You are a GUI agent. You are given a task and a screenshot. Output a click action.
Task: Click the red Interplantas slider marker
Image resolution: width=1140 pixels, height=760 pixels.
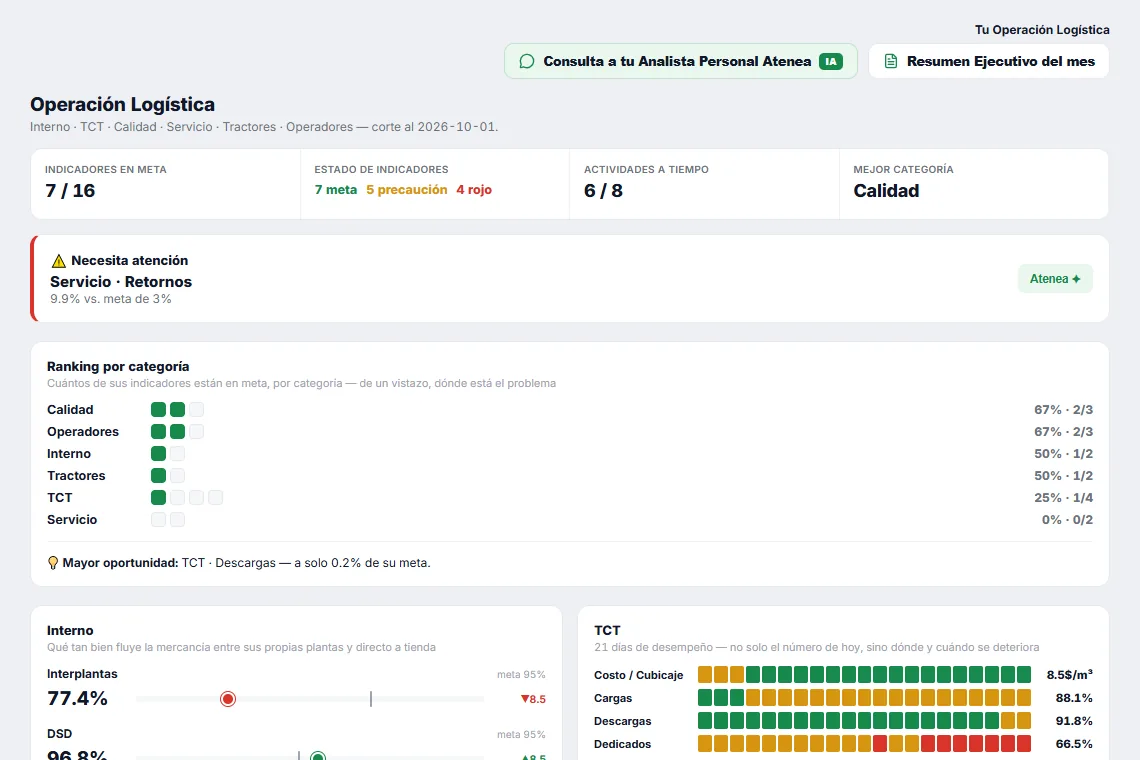228,699
